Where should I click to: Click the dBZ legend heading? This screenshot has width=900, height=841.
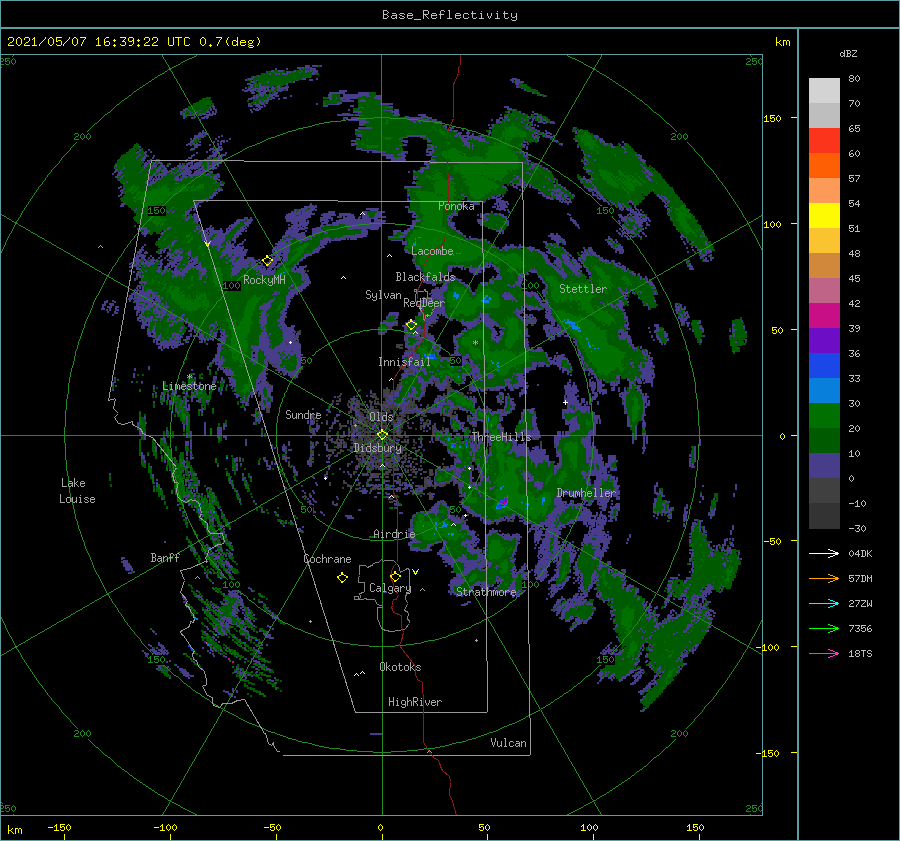tap(848, 53)
